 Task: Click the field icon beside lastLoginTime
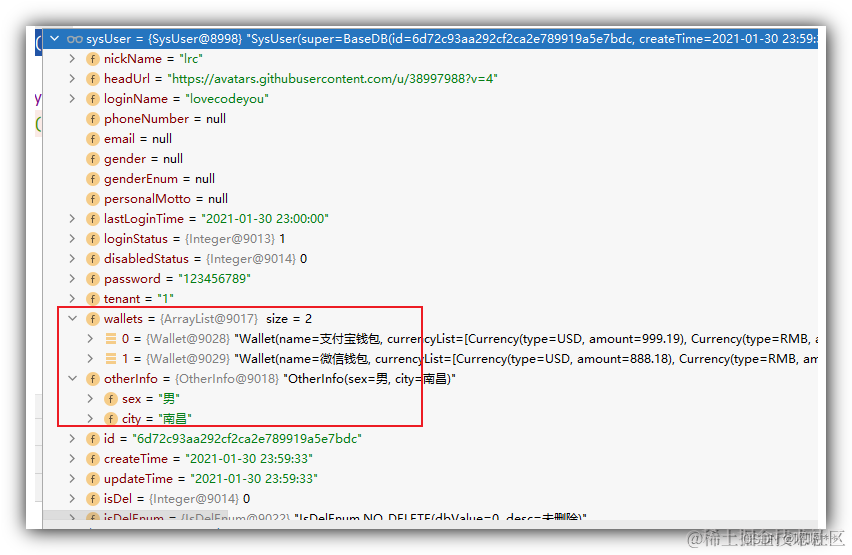pyautogui.click(x=93, y=219)
